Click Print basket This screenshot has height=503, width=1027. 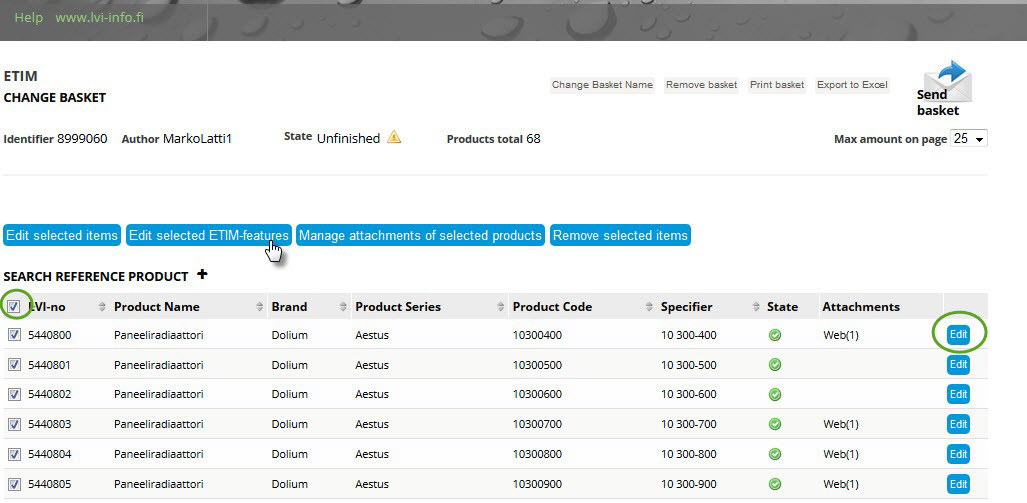777,84
